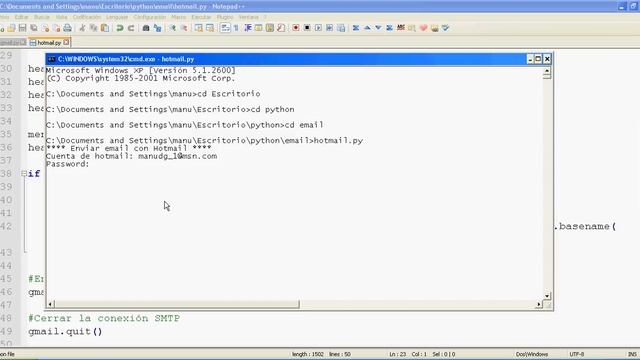Click the ABC spell check icon
Image resolution: width=640 pixels, height=360 pixels.
point(401,28)
